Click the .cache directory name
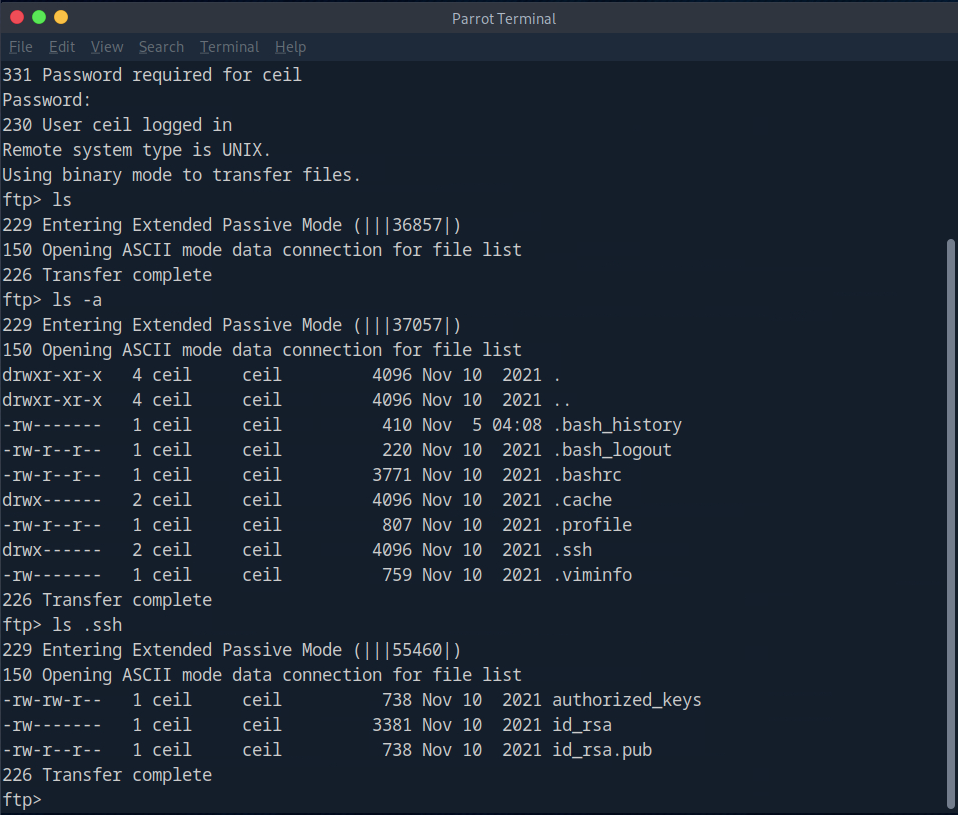 coord(581,500)
